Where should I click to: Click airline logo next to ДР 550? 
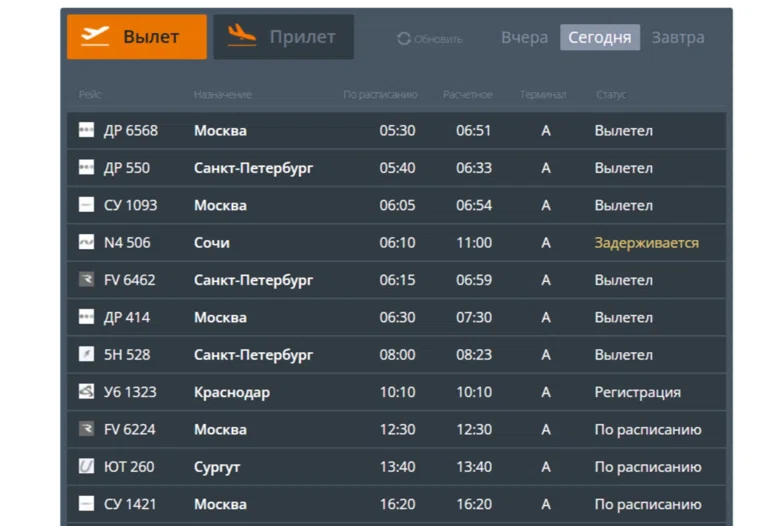(86, 168)
